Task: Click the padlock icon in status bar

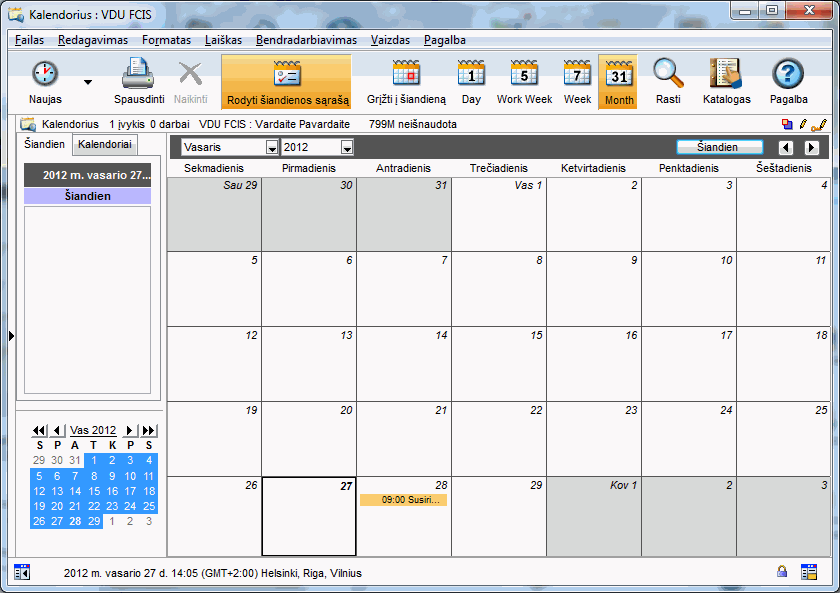Action: 783,572
